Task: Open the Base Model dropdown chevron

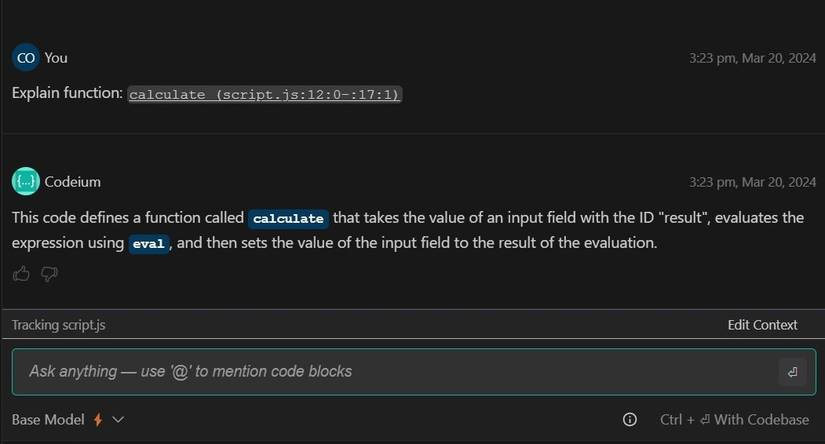Action: point(118,420)
